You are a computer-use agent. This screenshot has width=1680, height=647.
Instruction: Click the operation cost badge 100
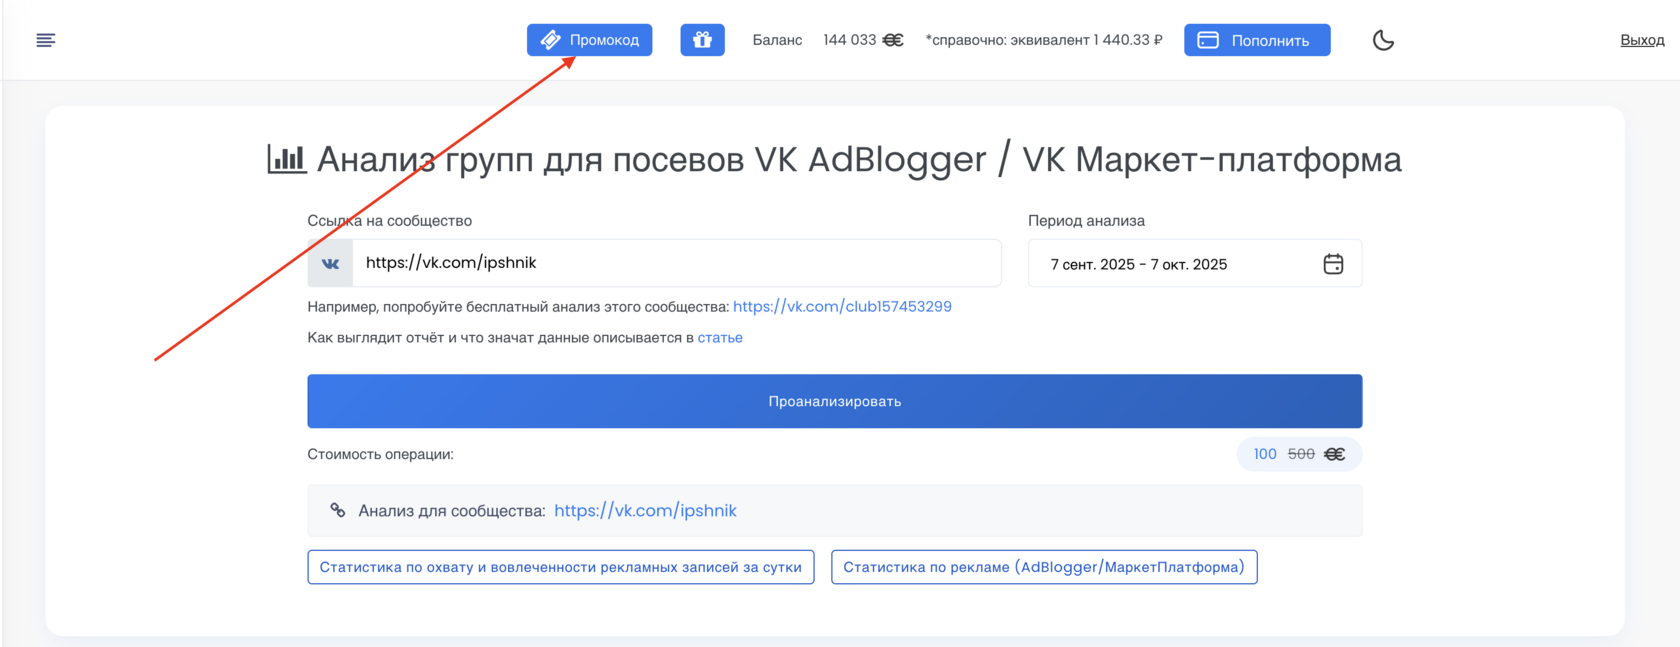(1265, 454)
